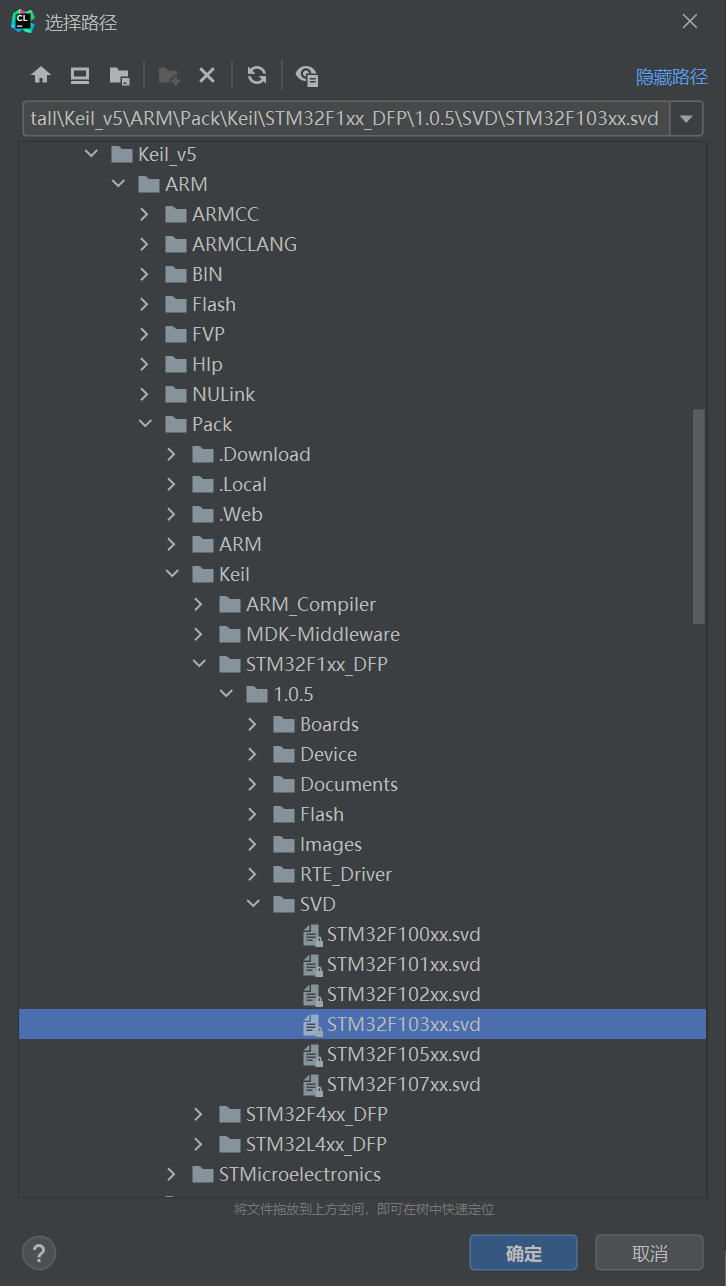Click the 确定 confirm button

pos(523,1253)
